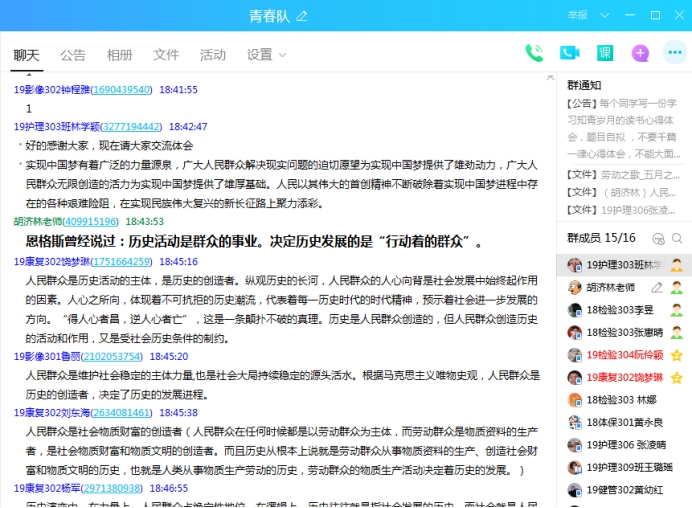Open the more options ellipsis button
Viewport: 692px width, 508px height.
point(675,54)
